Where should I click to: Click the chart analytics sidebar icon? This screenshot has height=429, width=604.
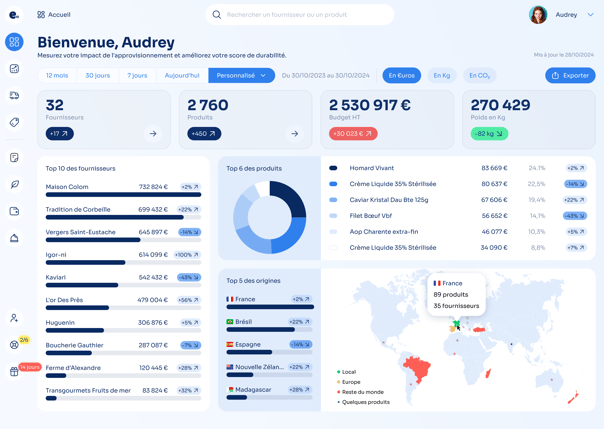tap(14, 69)
